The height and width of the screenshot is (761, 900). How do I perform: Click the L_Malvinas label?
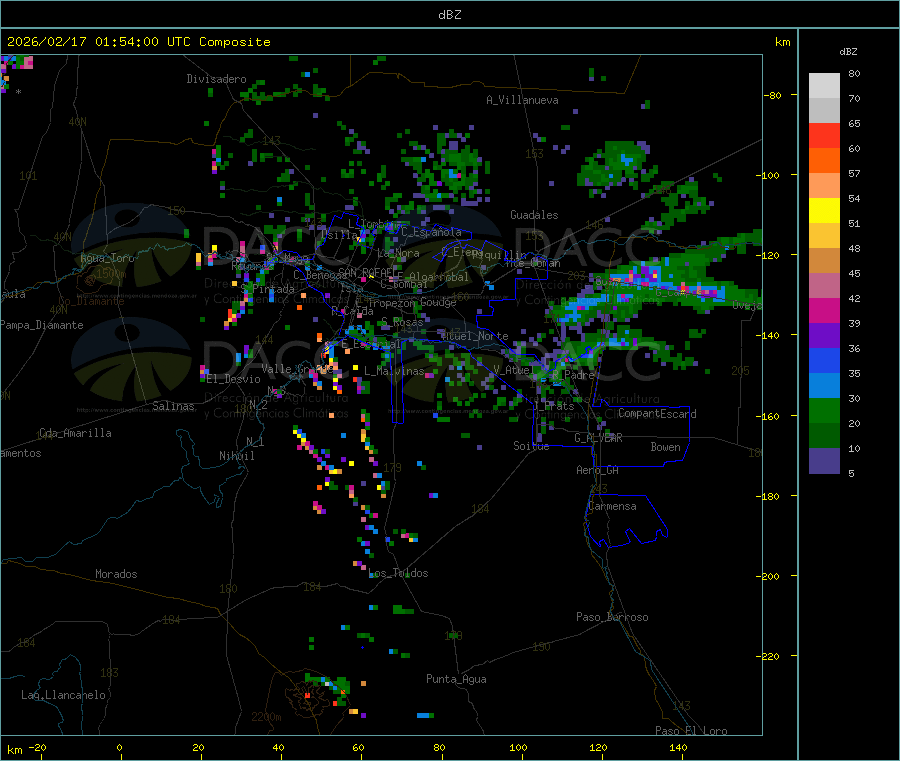pyautogui.click(x=394, y=371)
